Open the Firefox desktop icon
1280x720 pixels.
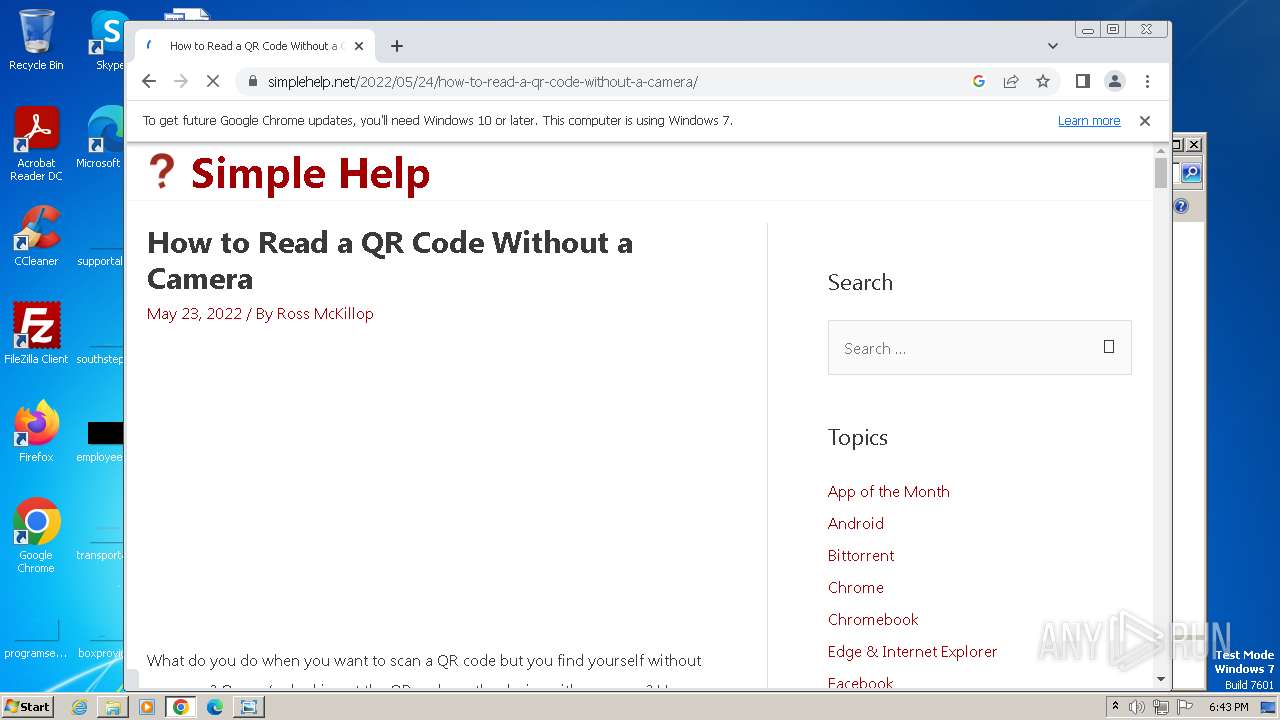[36, 432]
